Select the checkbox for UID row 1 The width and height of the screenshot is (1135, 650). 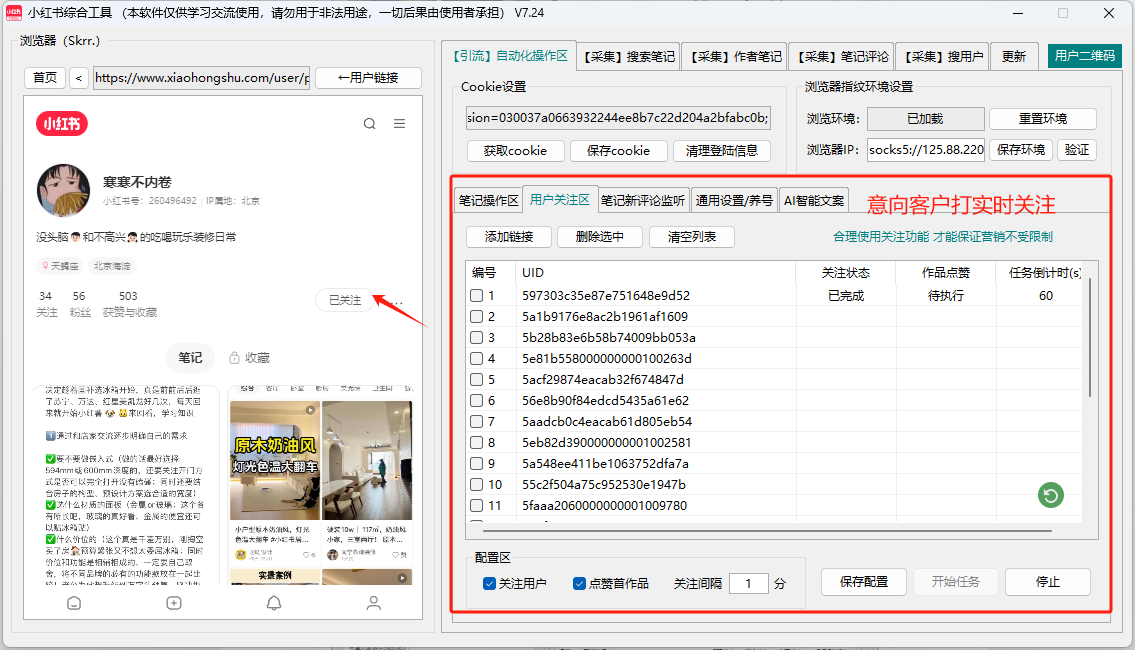pyautogui.click(x=476, y=294)
